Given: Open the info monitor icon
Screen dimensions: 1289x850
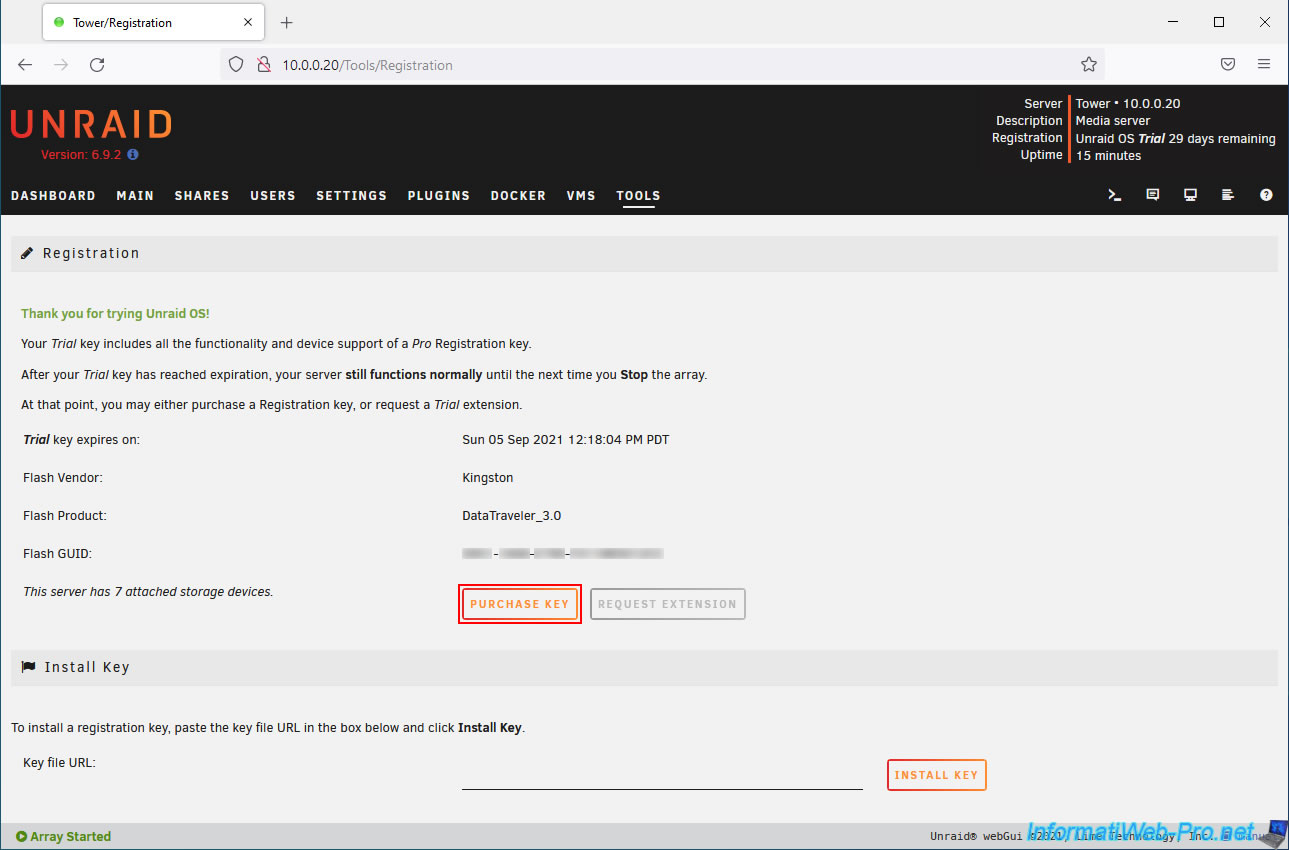Looking at the screenshot, I should (x=1190, y=195).
